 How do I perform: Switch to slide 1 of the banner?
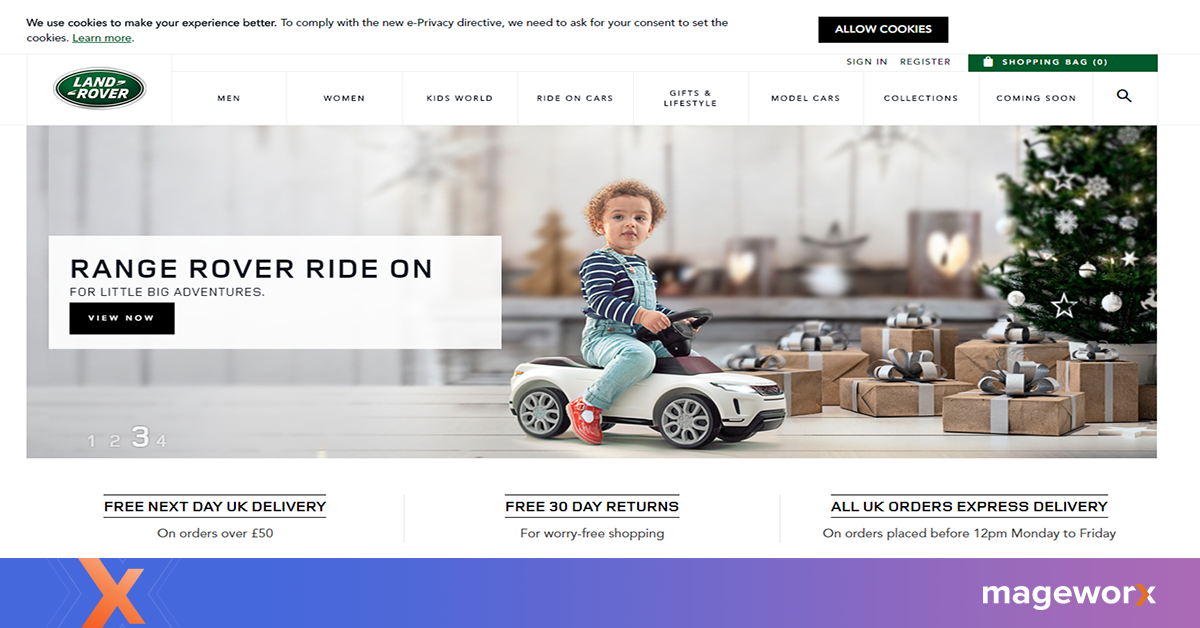[x=91, y=441]
